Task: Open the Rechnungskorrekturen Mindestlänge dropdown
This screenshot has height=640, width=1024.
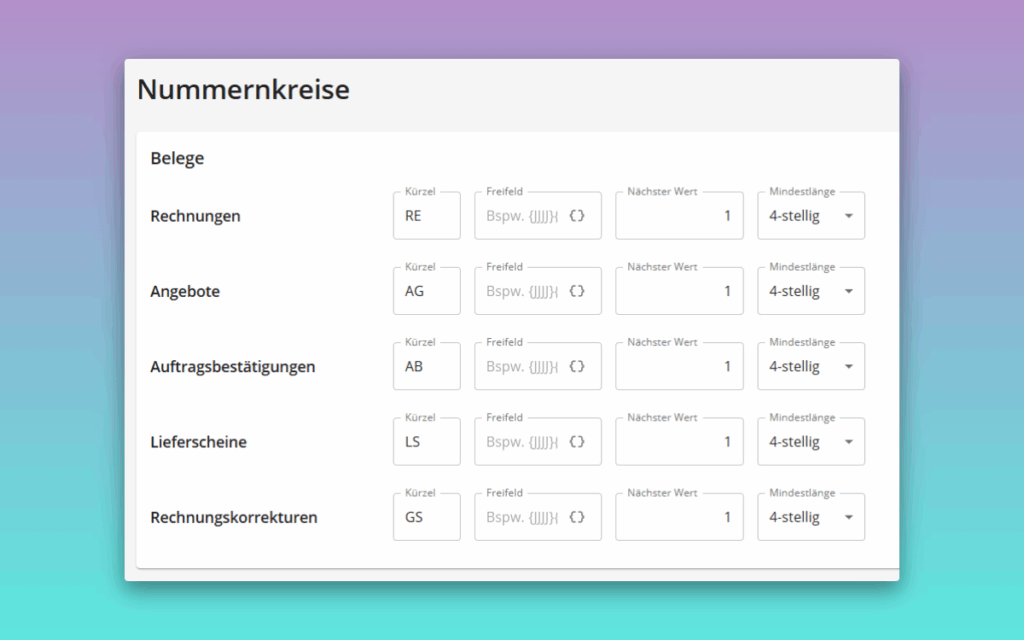Action: click(810, 518)
